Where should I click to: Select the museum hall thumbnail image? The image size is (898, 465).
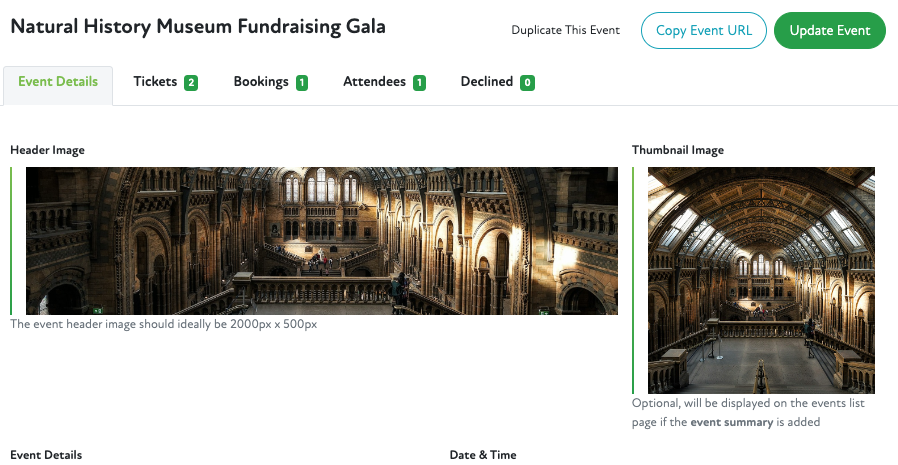(x=761, y=280)
